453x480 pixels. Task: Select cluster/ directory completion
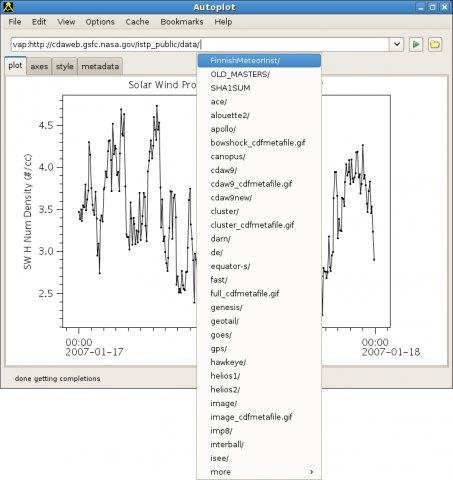pyautogui.click(x=259, y=211)
